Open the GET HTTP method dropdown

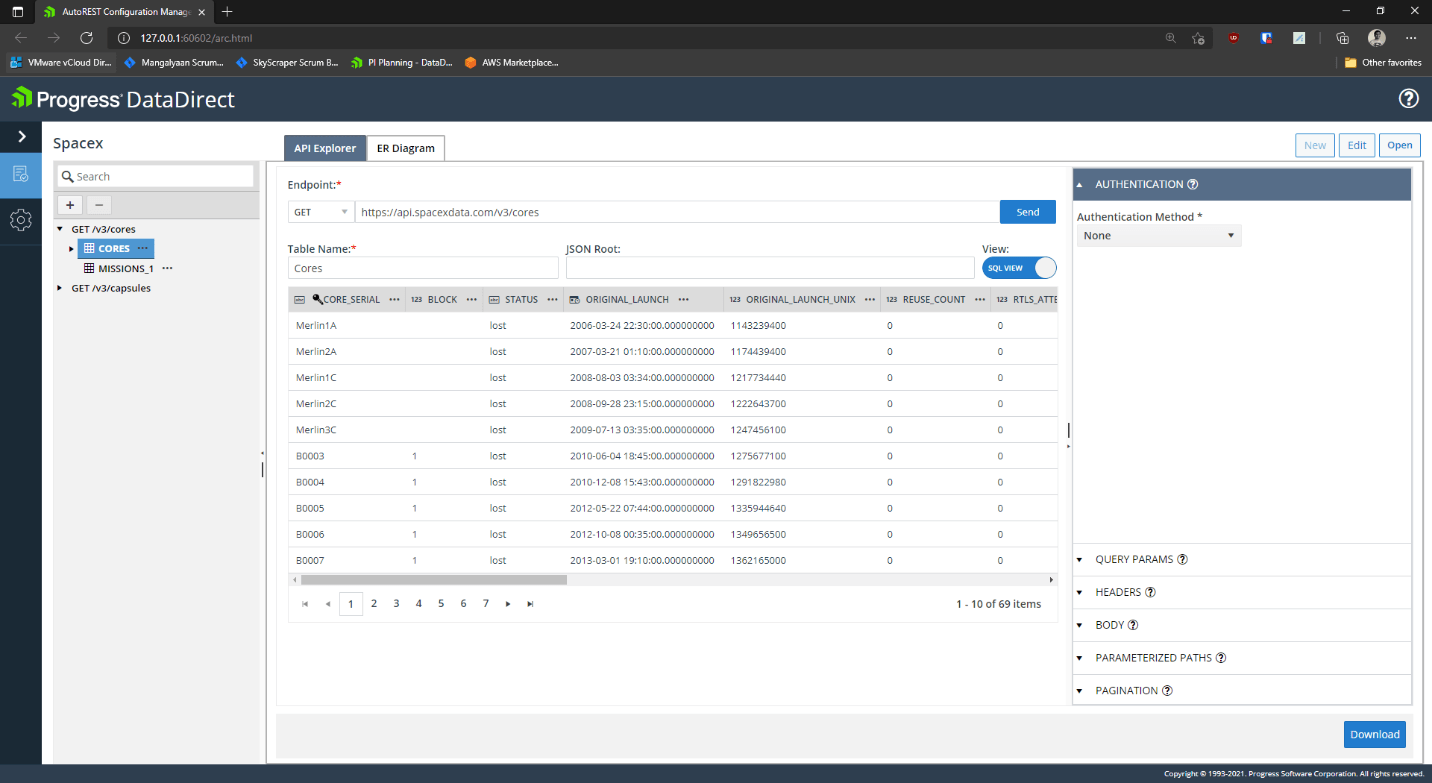[x=320, y=212]
